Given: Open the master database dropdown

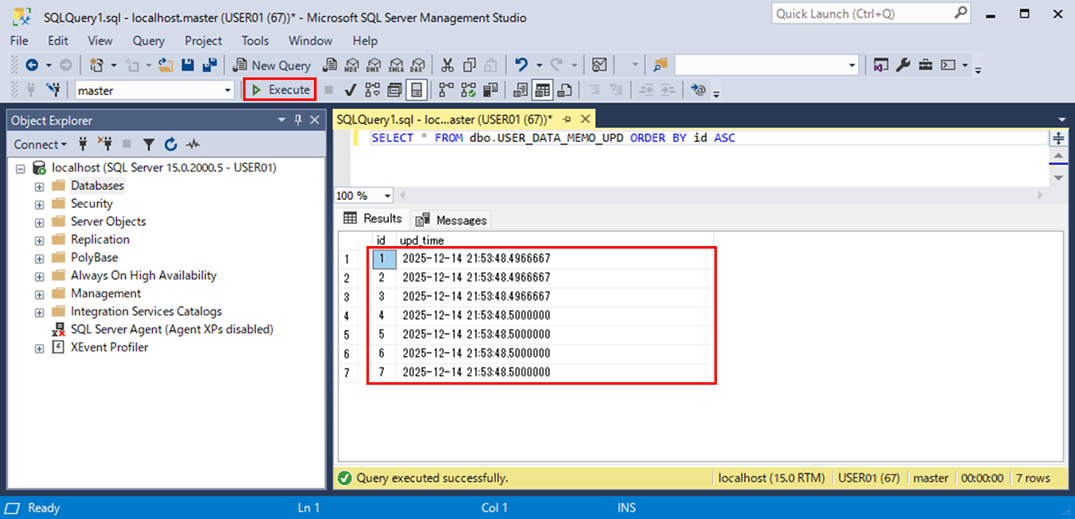Looking at the screenshot, I should point(228,90).
